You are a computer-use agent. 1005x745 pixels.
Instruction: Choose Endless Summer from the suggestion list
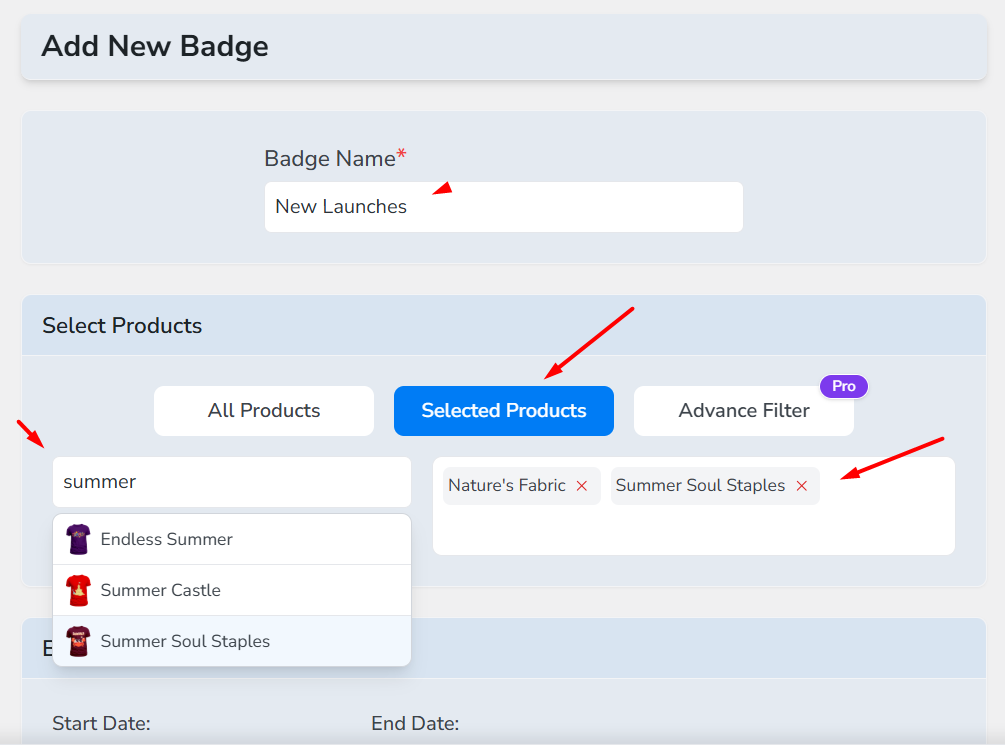(x=166, y=539)
